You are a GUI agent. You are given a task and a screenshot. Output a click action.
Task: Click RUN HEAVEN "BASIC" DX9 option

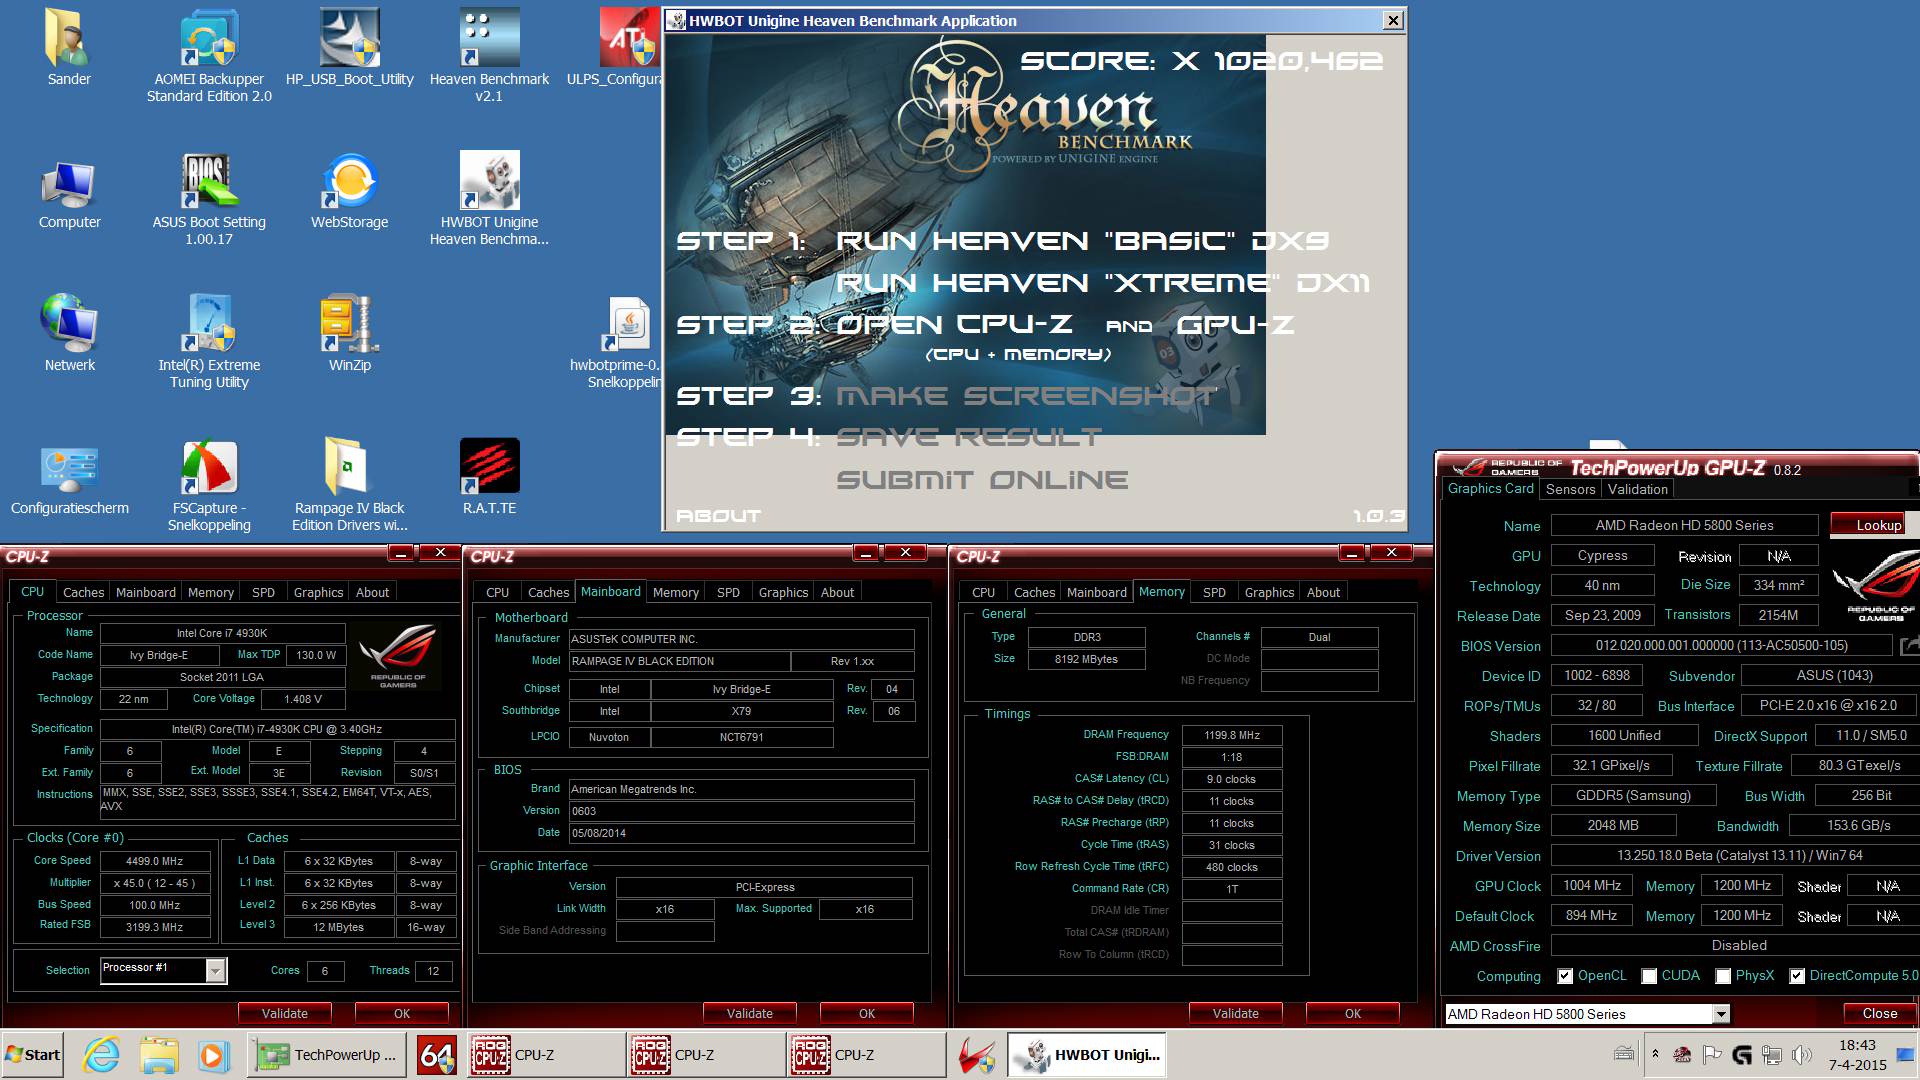point(1083,241)
